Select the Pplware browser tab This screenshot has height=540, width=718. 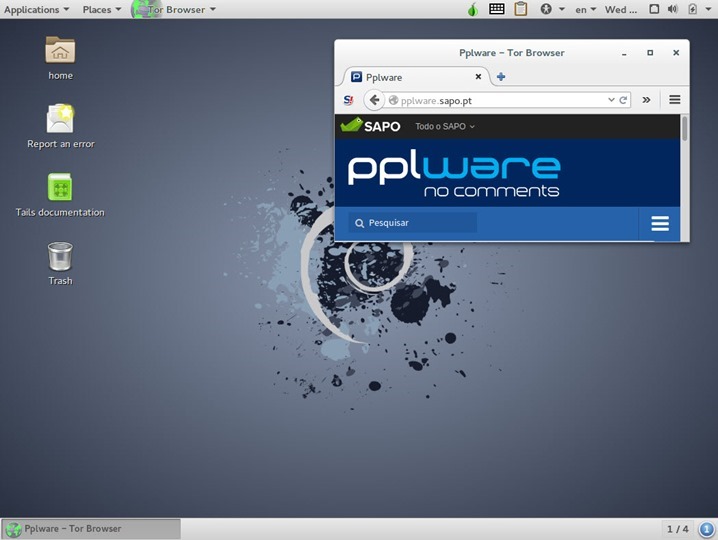[x=410, y=77]
